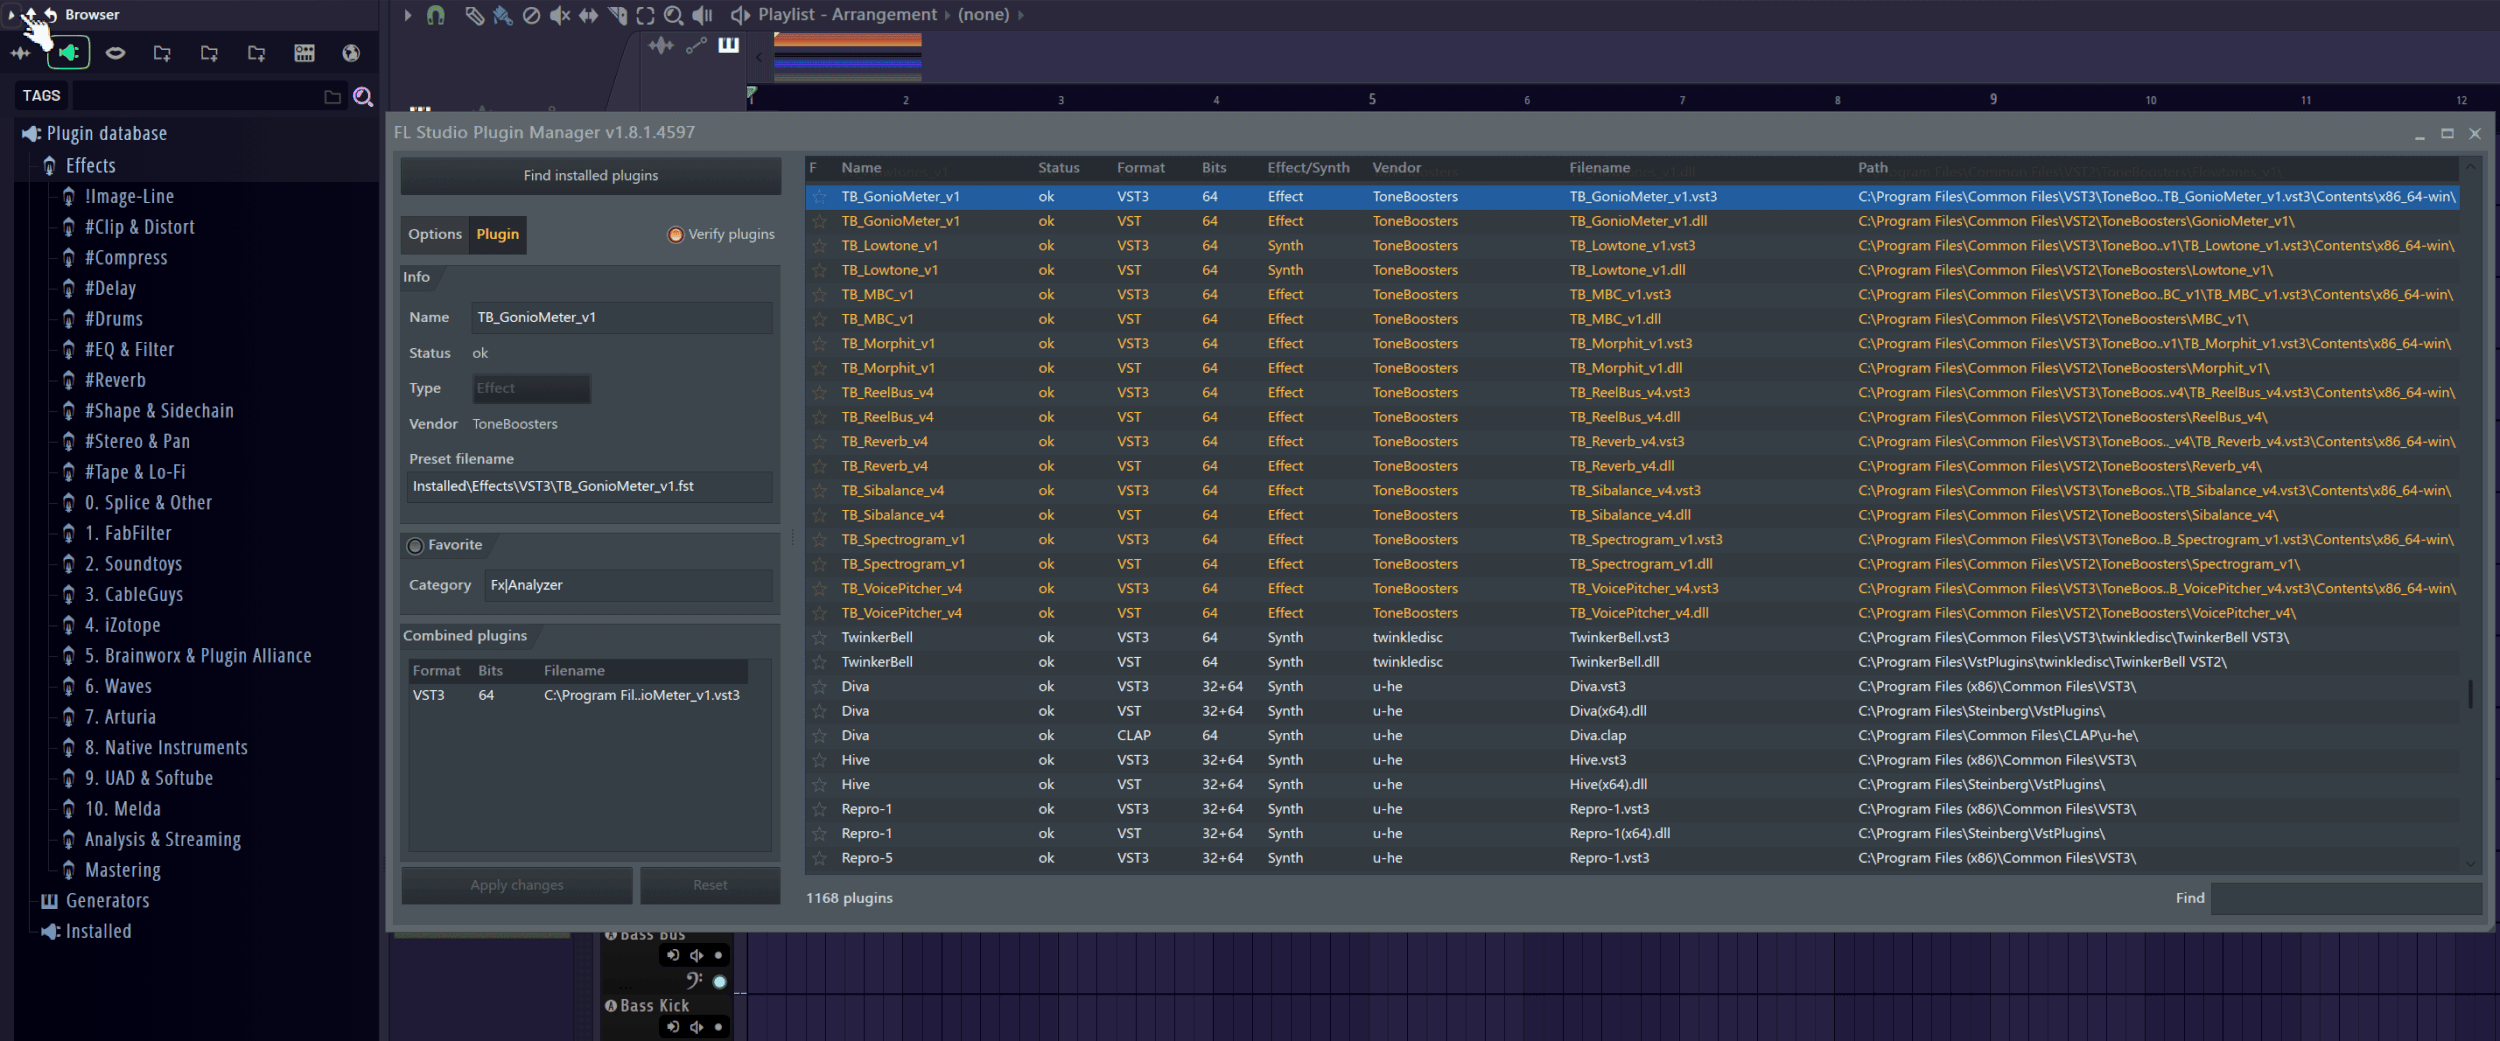The image size is (2500, 1041).
Task: Open the Arrangement selector showing (none)
Action: (x=985, y=14)
